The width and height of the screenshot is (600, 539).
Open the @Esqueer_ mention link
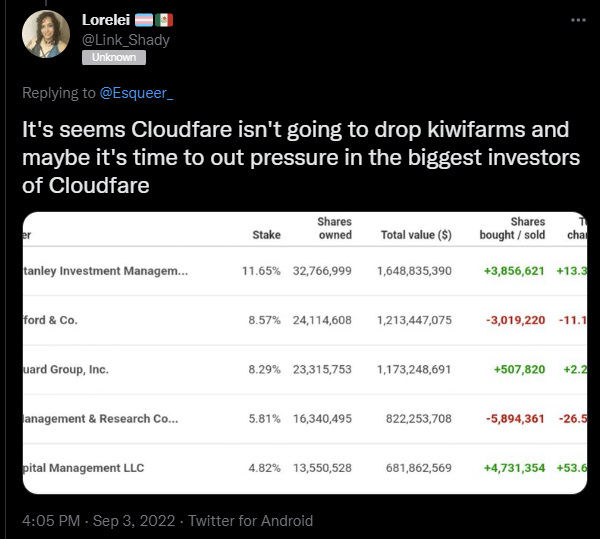tap(136, 93)
